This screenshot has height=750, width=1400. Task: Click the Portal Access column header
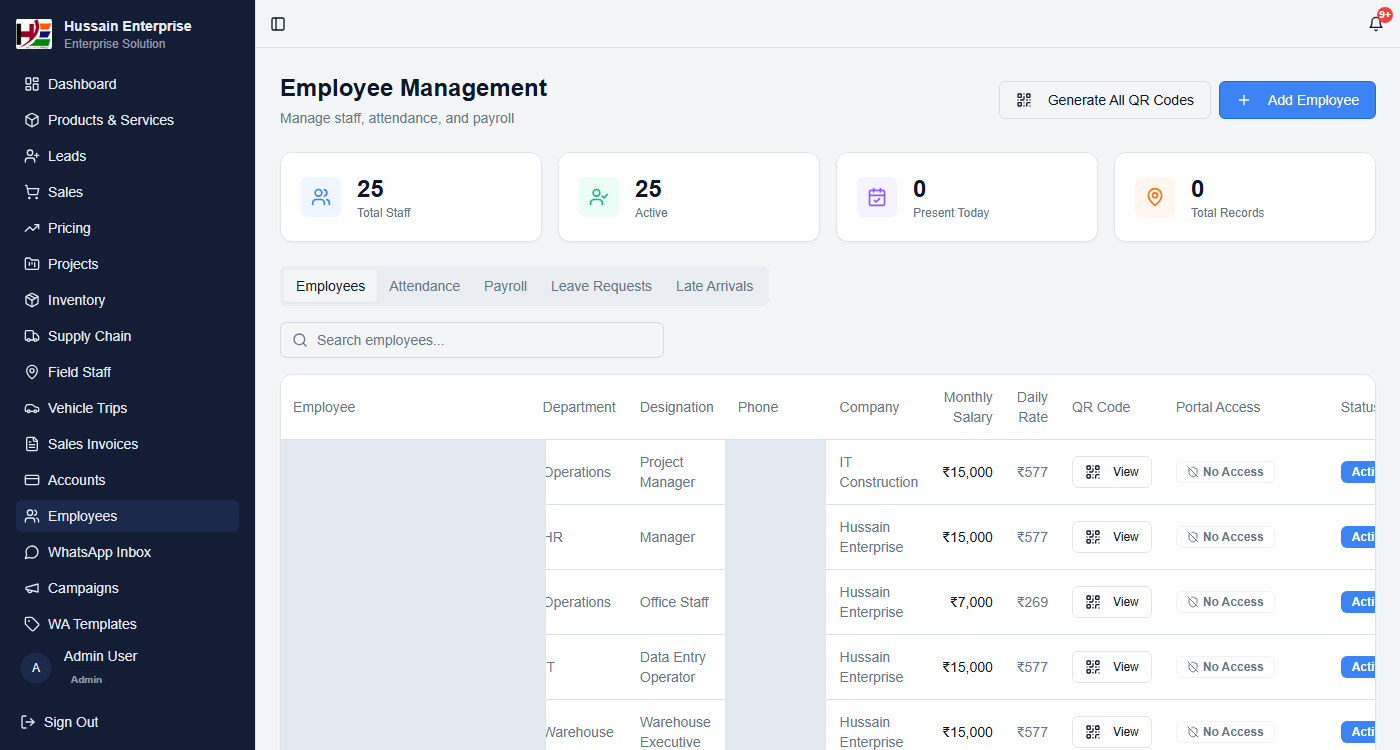click(x=1218, y=407)
